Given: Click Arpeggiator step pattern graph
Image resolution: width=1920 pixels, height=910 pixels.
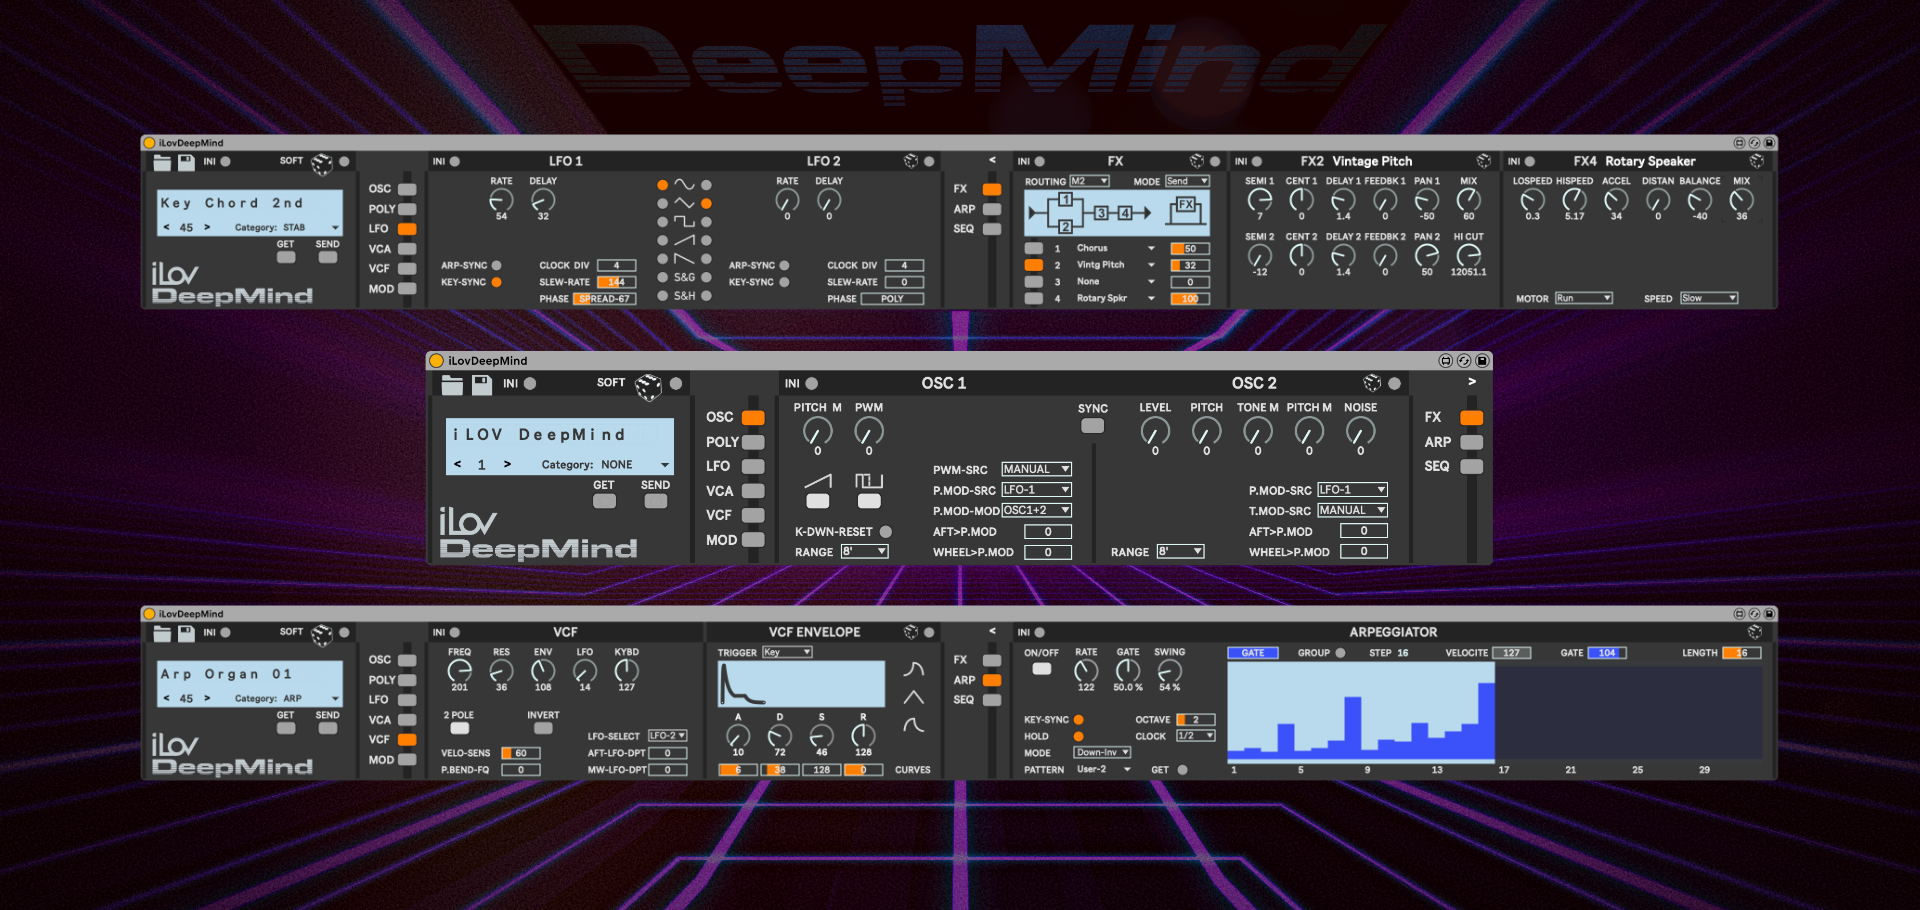Looking at the screenshot, I should point(1495,712).
